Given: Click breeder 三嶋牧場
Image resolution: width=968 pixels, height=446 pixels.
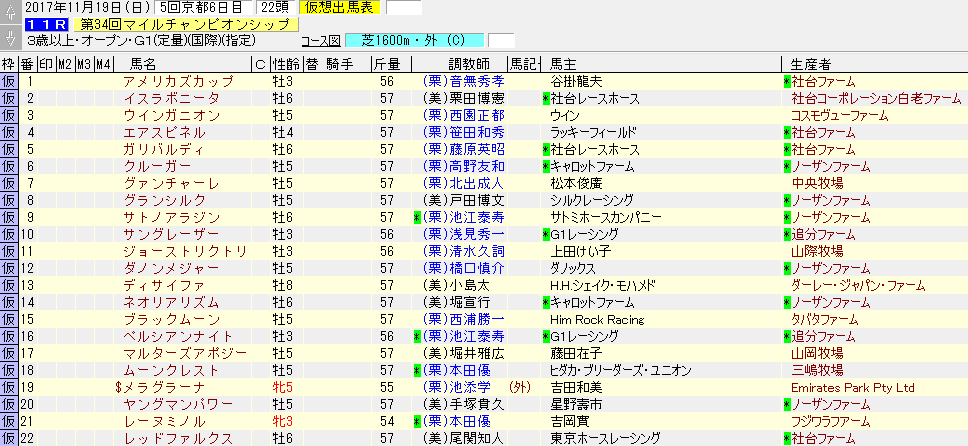Looking at the screenshot, I should (x=817, y=370).
